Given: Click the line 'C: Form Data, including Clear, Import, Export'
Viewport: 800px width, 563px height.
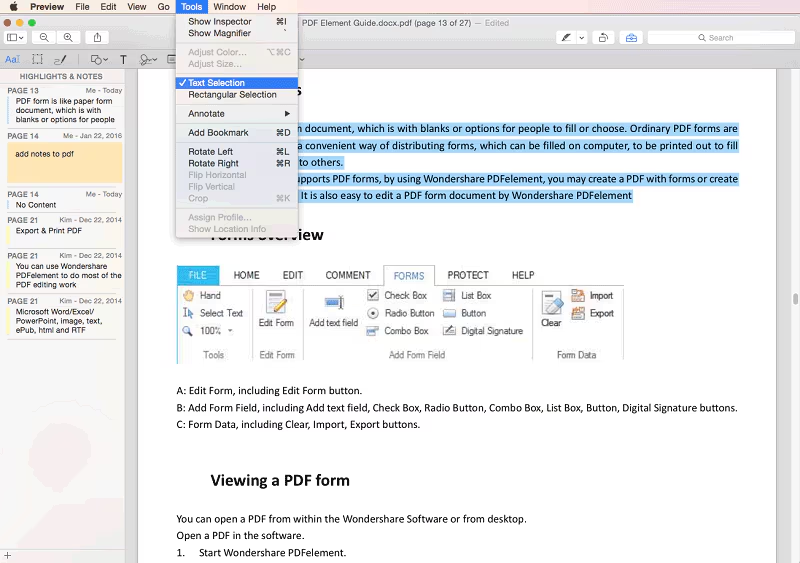Looking at the screenshot, I should 298,425.
